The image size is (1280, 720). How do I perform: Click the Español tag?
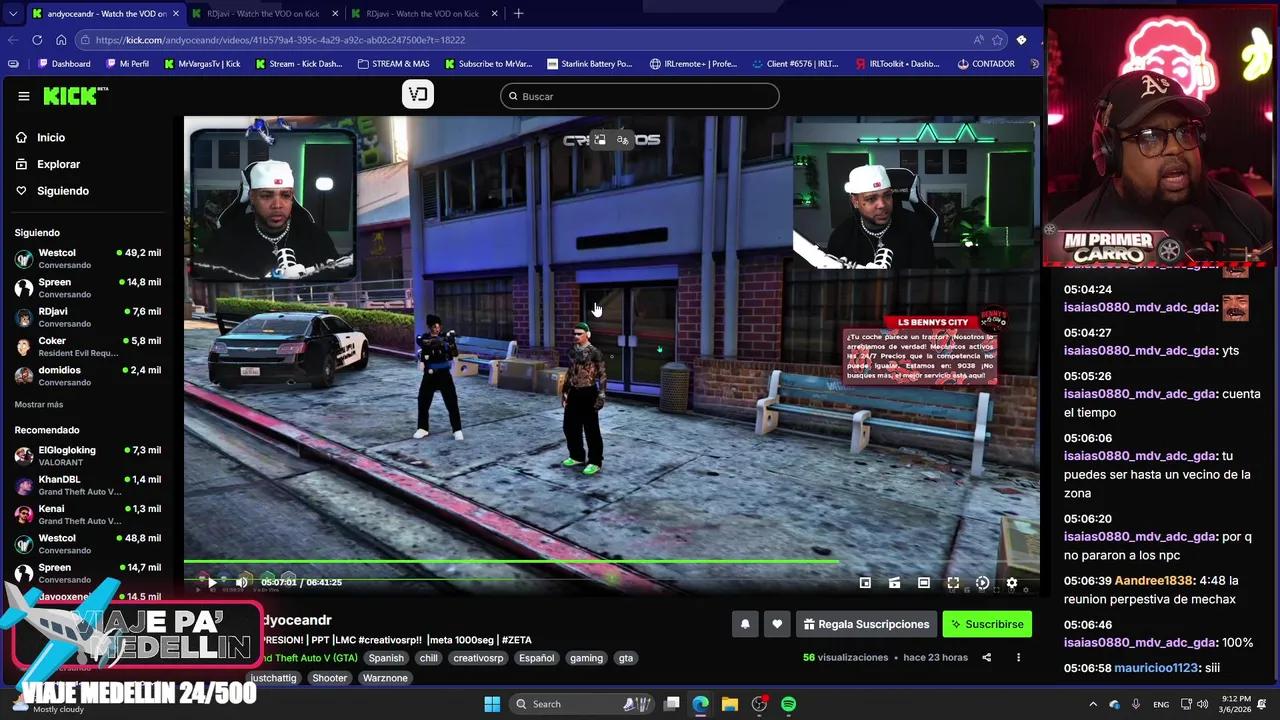click(536, 658)
